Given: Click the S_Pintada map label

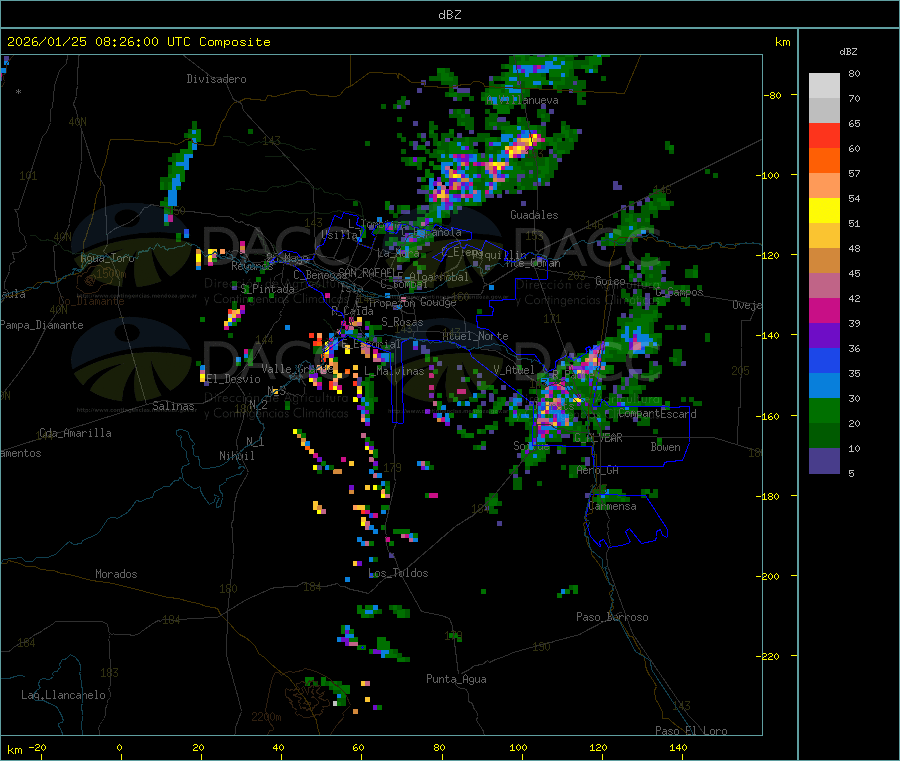Looking at the screenshot, I should click(x=267, y=289).
